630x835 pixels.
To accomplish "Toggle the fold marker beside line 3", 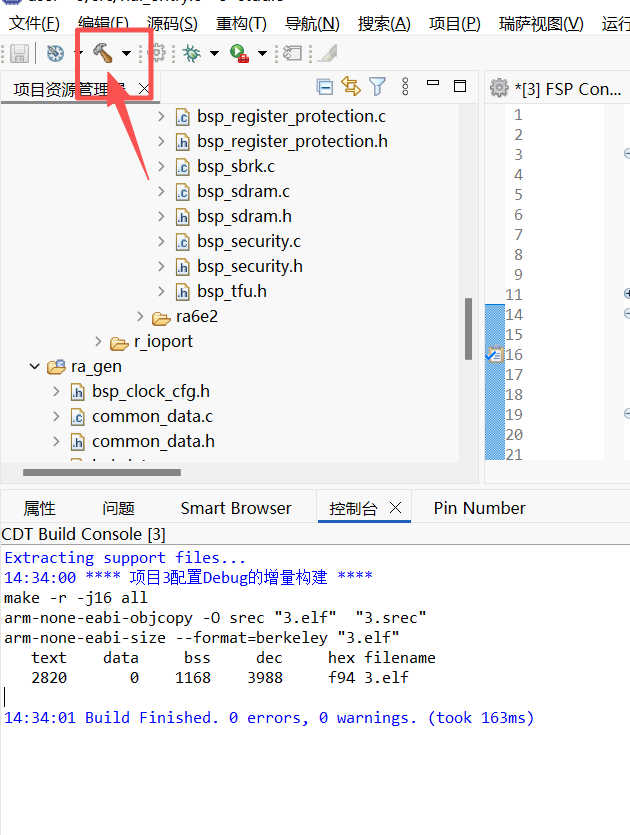I will point(627,154).
